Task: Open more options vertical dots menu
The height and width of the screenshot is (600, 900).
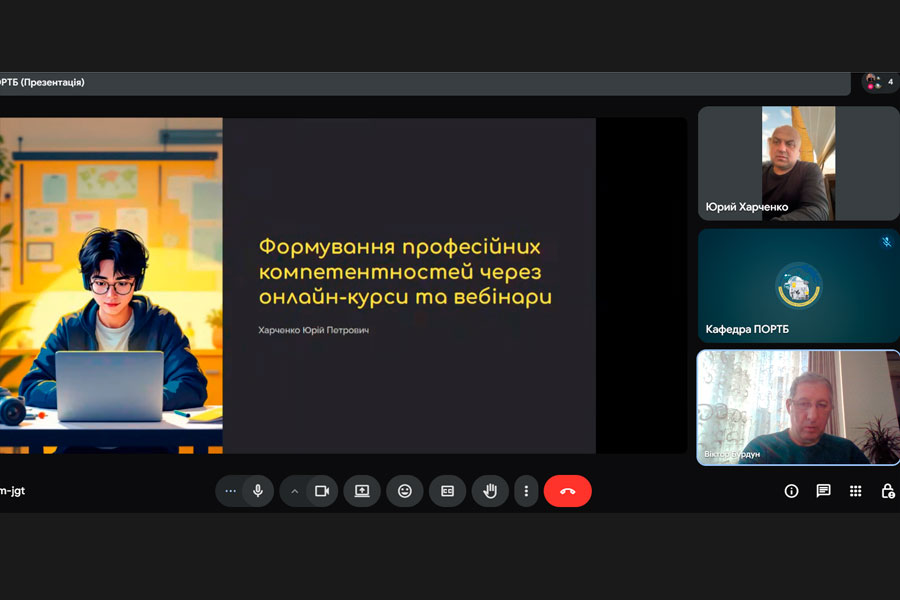Action: click(526, 491)
